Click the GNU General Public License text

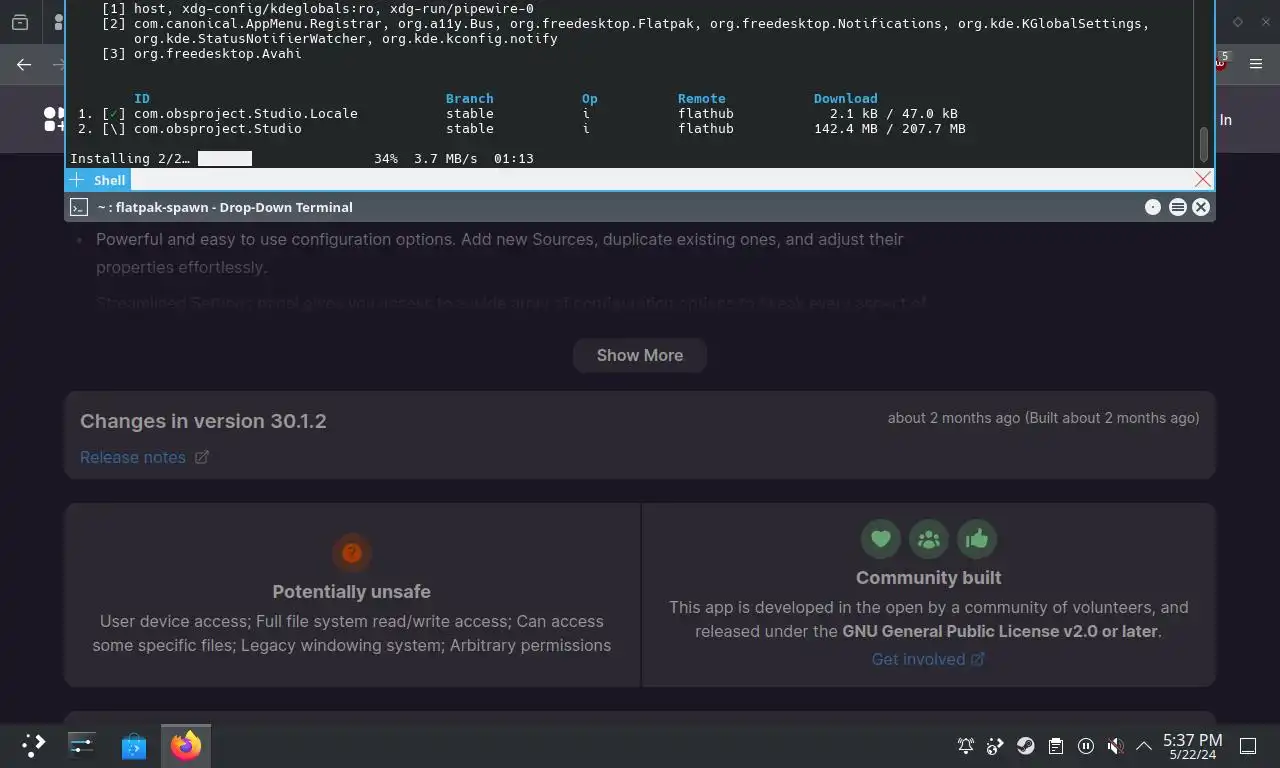1000,631
